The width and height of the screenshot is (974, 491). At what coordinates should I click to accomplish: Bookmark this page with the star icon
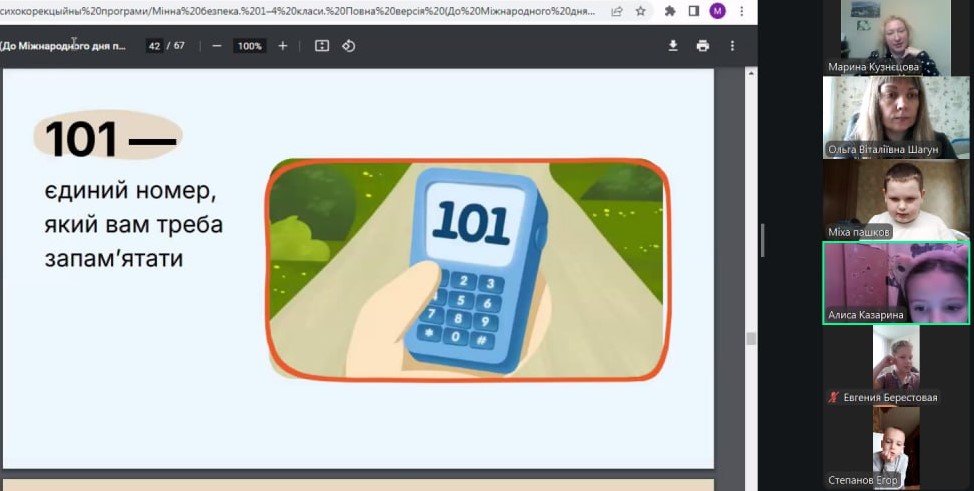click(641, 11)
